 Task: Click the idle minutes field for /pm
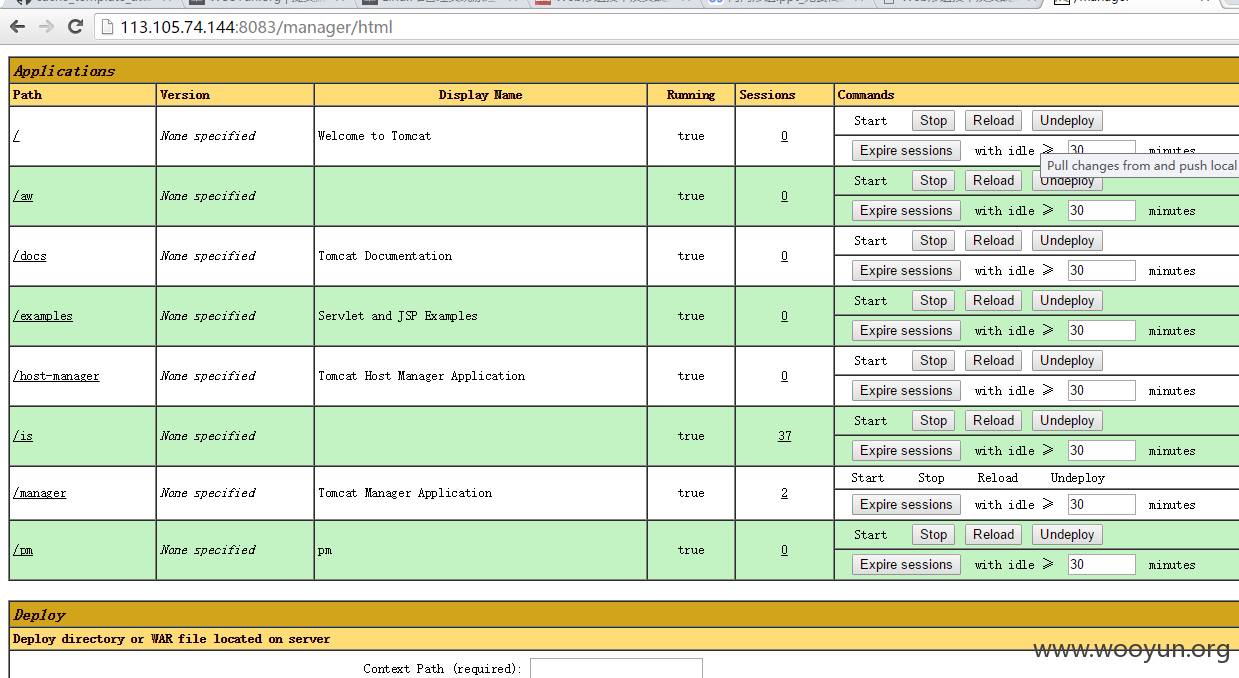tap(1101, 564)
